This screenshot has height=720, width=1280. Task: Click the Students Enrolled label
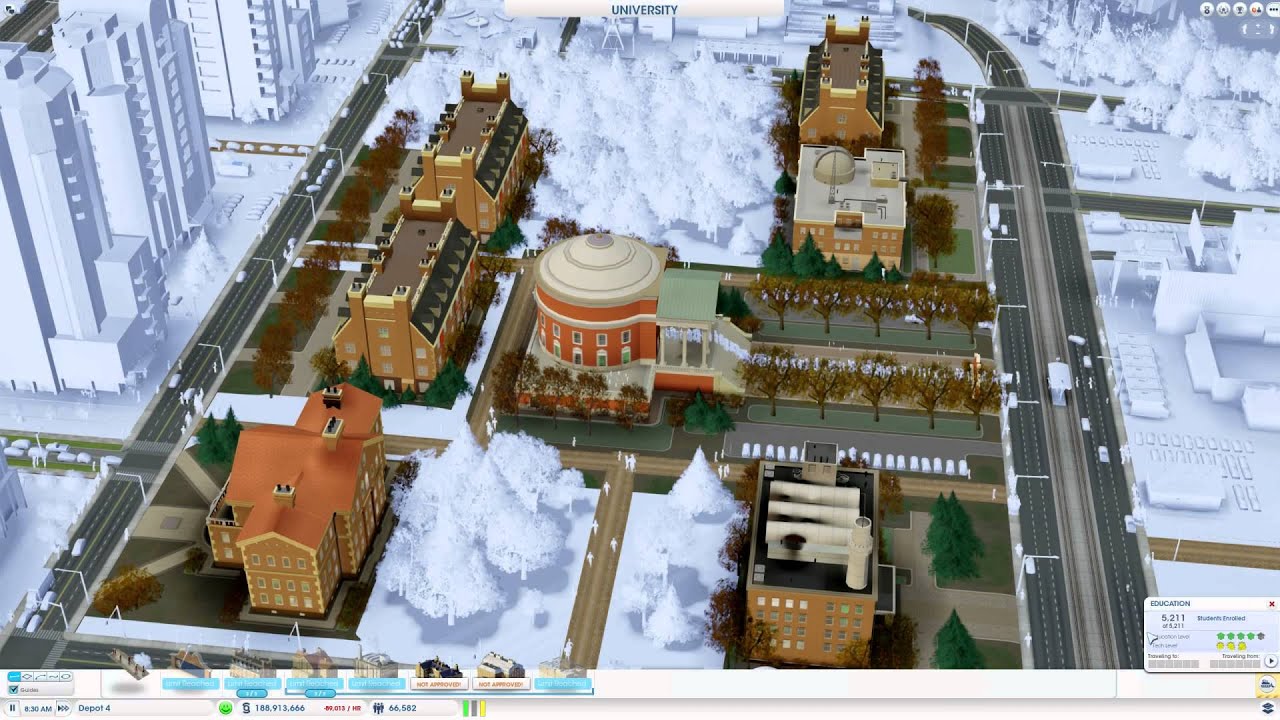[1221, 618]
